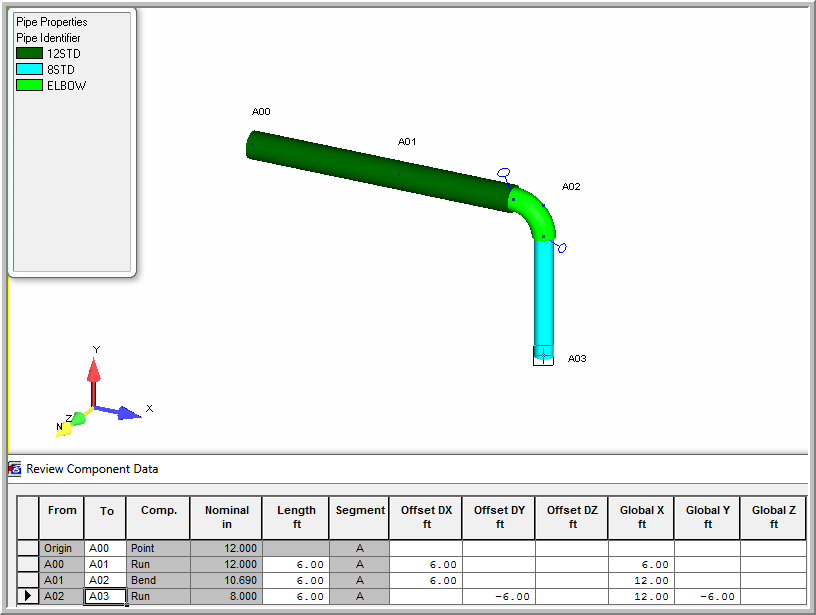Click the 12STD legend label

63,54
